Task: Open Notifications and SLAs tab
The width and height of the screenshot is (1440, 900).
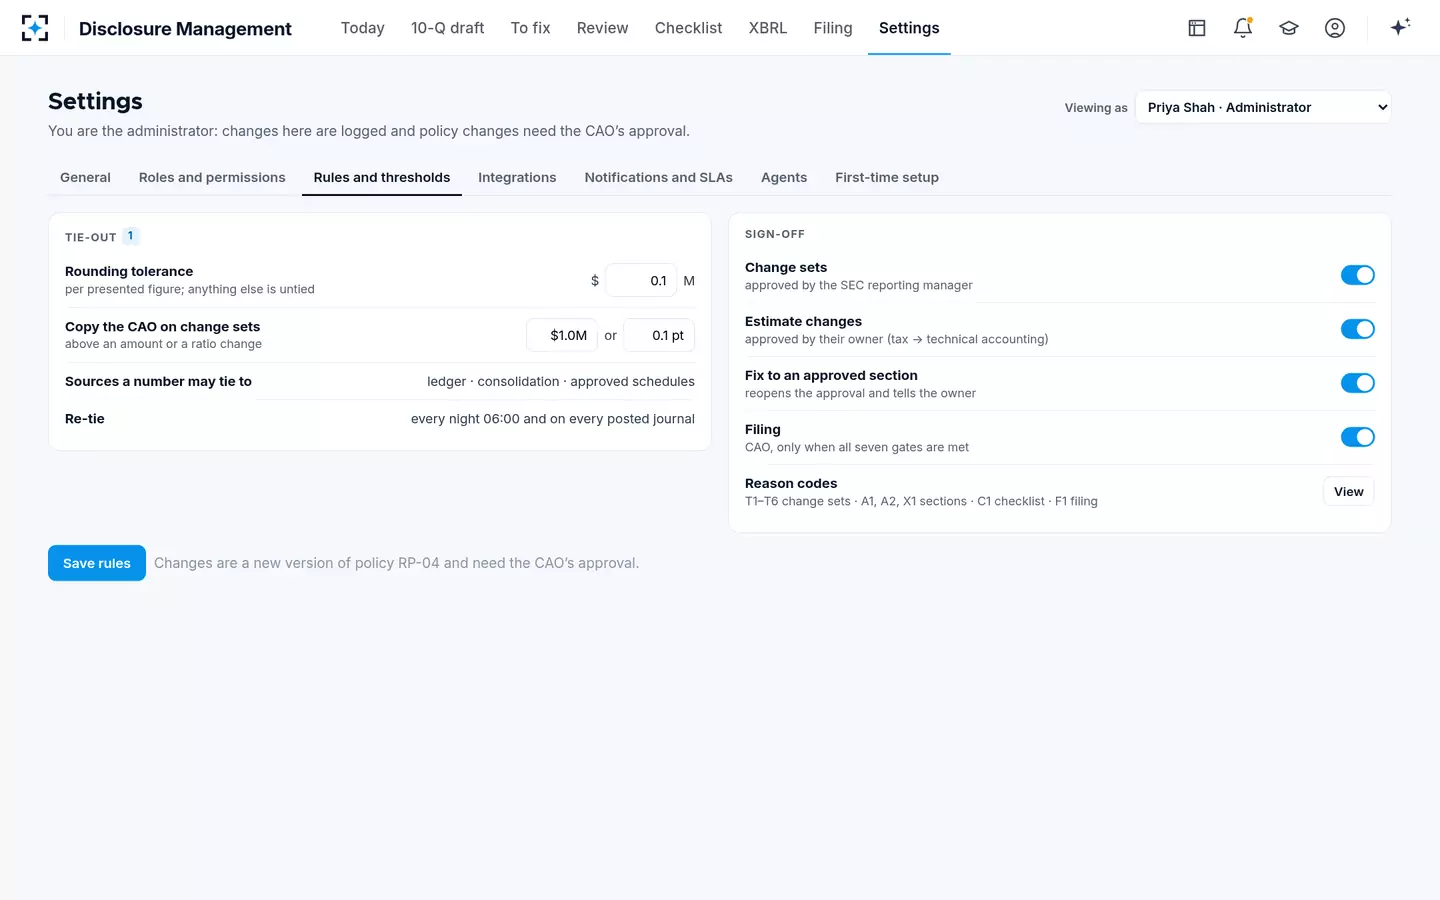Action: point(659,177)
